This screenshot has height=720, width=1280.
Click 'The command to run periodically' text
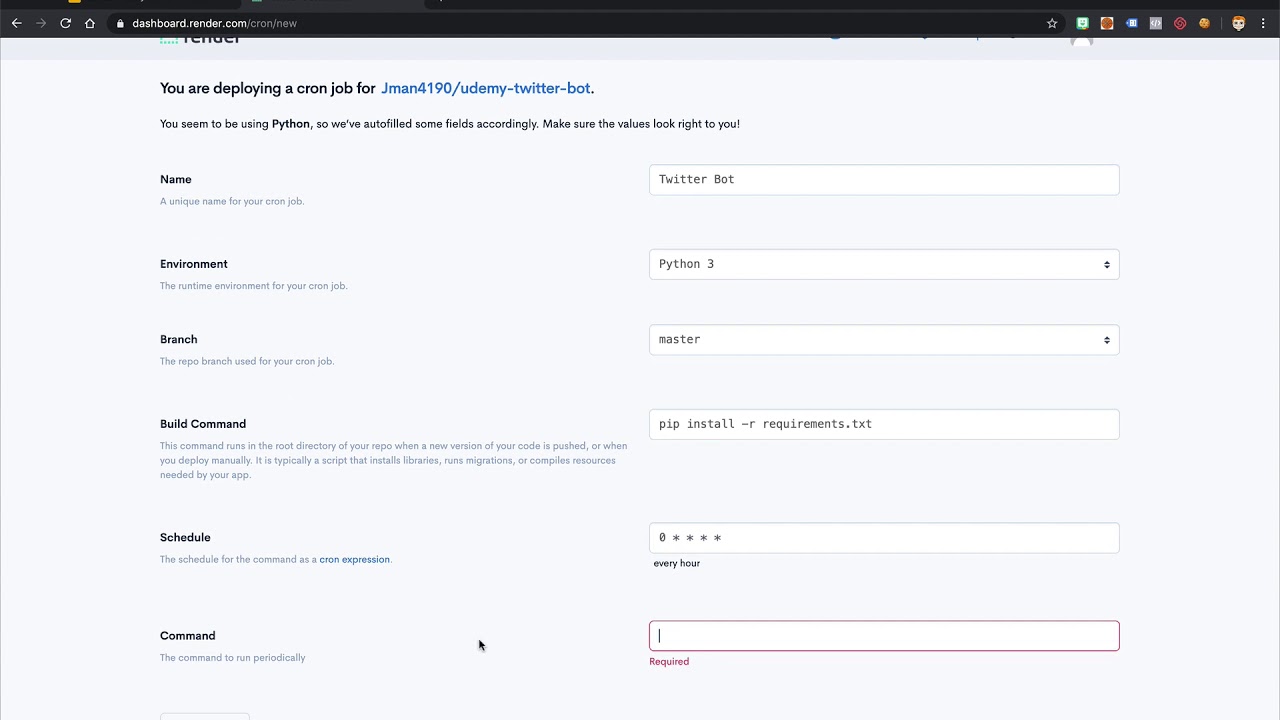(x=233, y=657)
